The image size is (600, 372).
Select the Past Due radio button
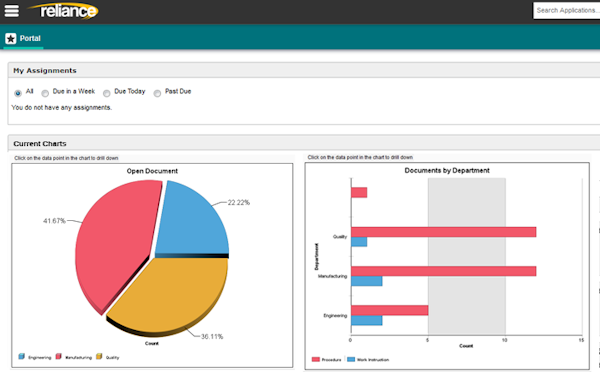[157, 93]
